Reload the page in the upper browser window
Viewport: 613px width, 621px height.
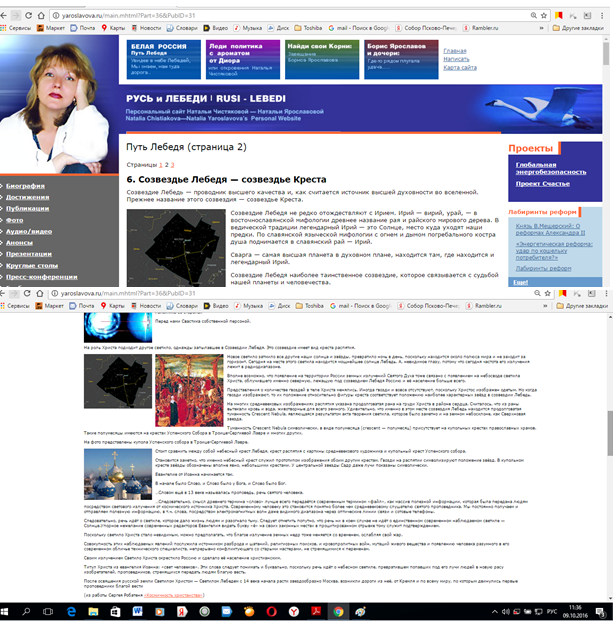pyautogui.click(x=28, y=15)
